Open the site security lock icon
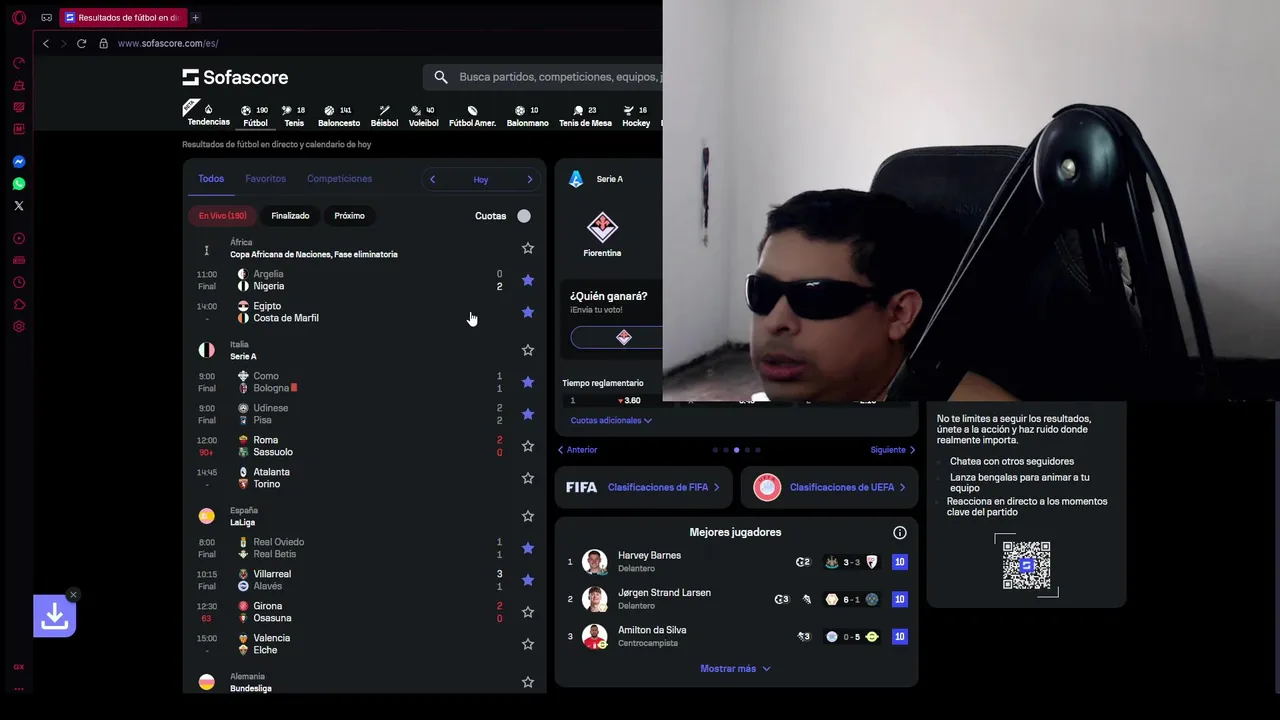The image size is (1280, 720). (103, 43)
